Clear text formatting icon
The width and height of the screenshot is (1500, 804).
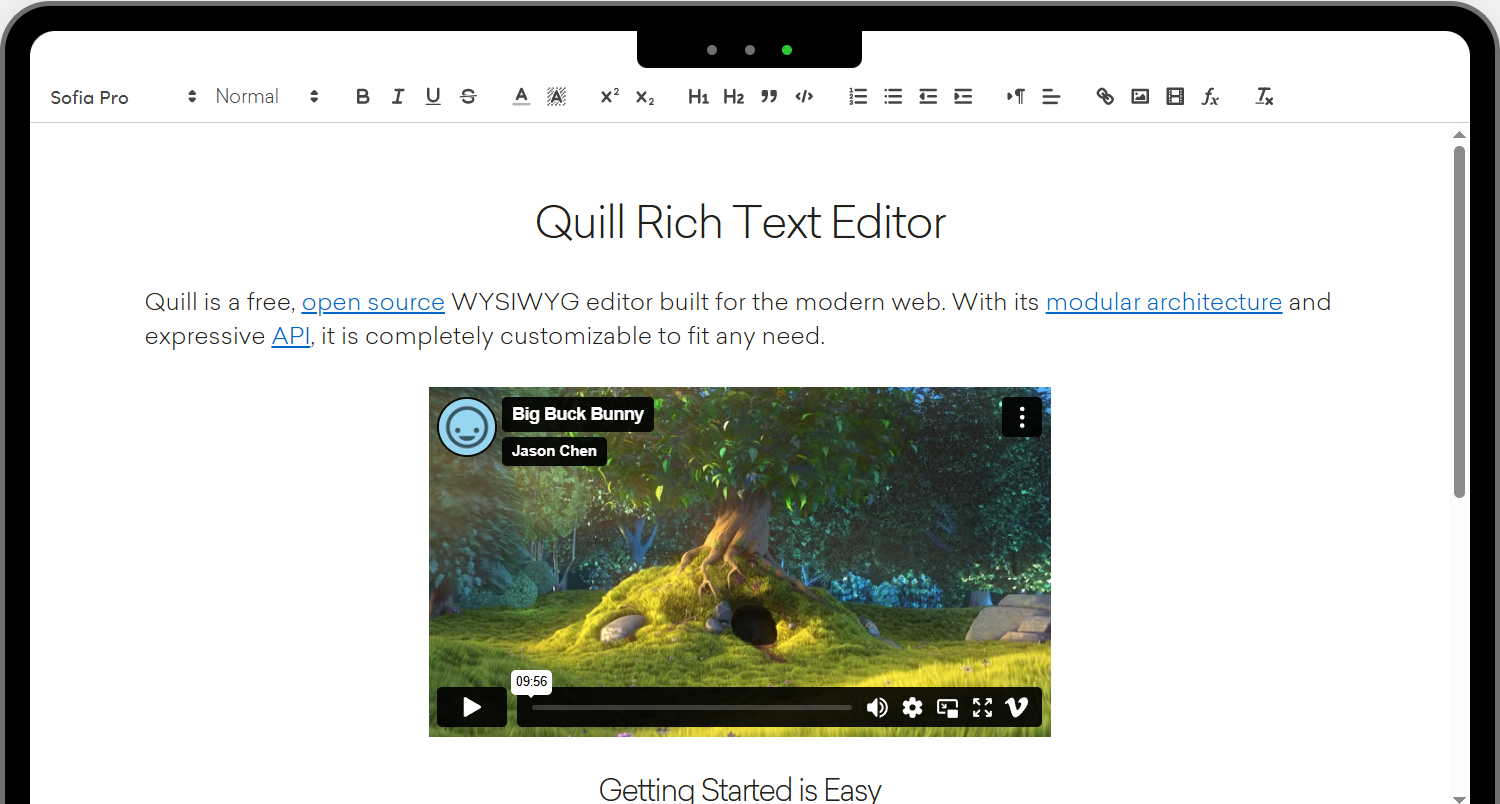coord(1265,97)
